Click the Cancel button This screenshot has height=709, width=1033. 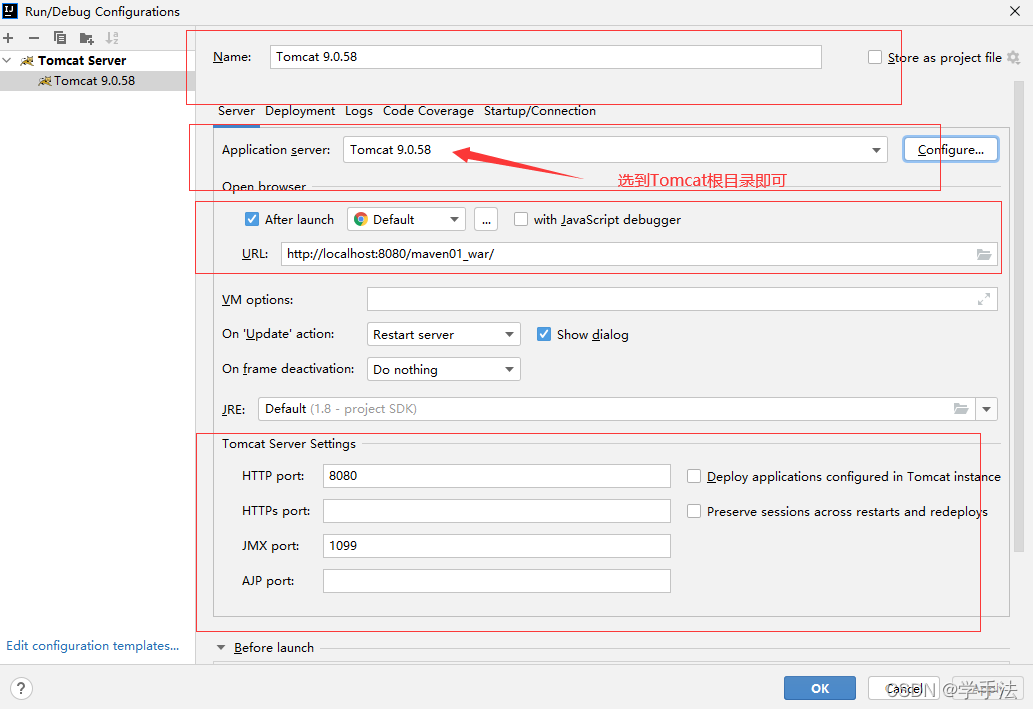click(903, 689)
